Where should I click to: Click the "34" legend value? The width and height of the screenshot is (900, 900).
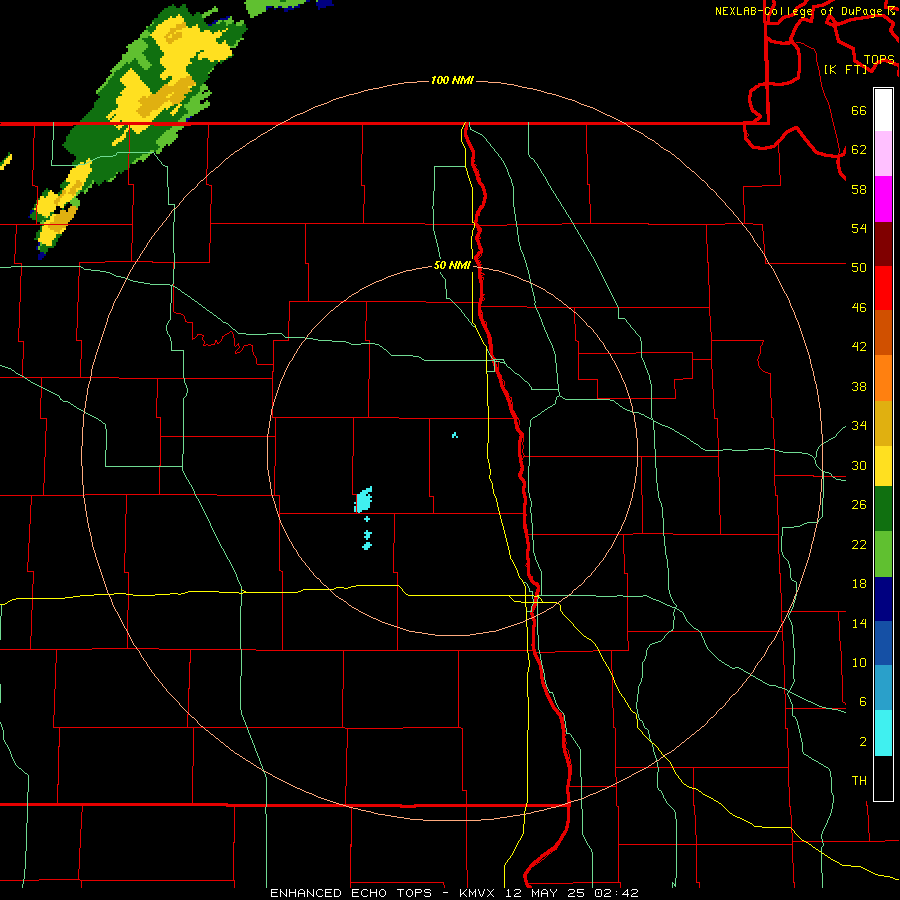859,426
